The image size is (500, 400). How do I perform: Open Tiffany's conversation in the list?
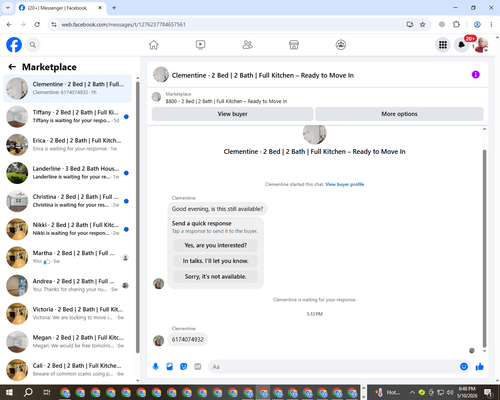(x=67, y=116)
